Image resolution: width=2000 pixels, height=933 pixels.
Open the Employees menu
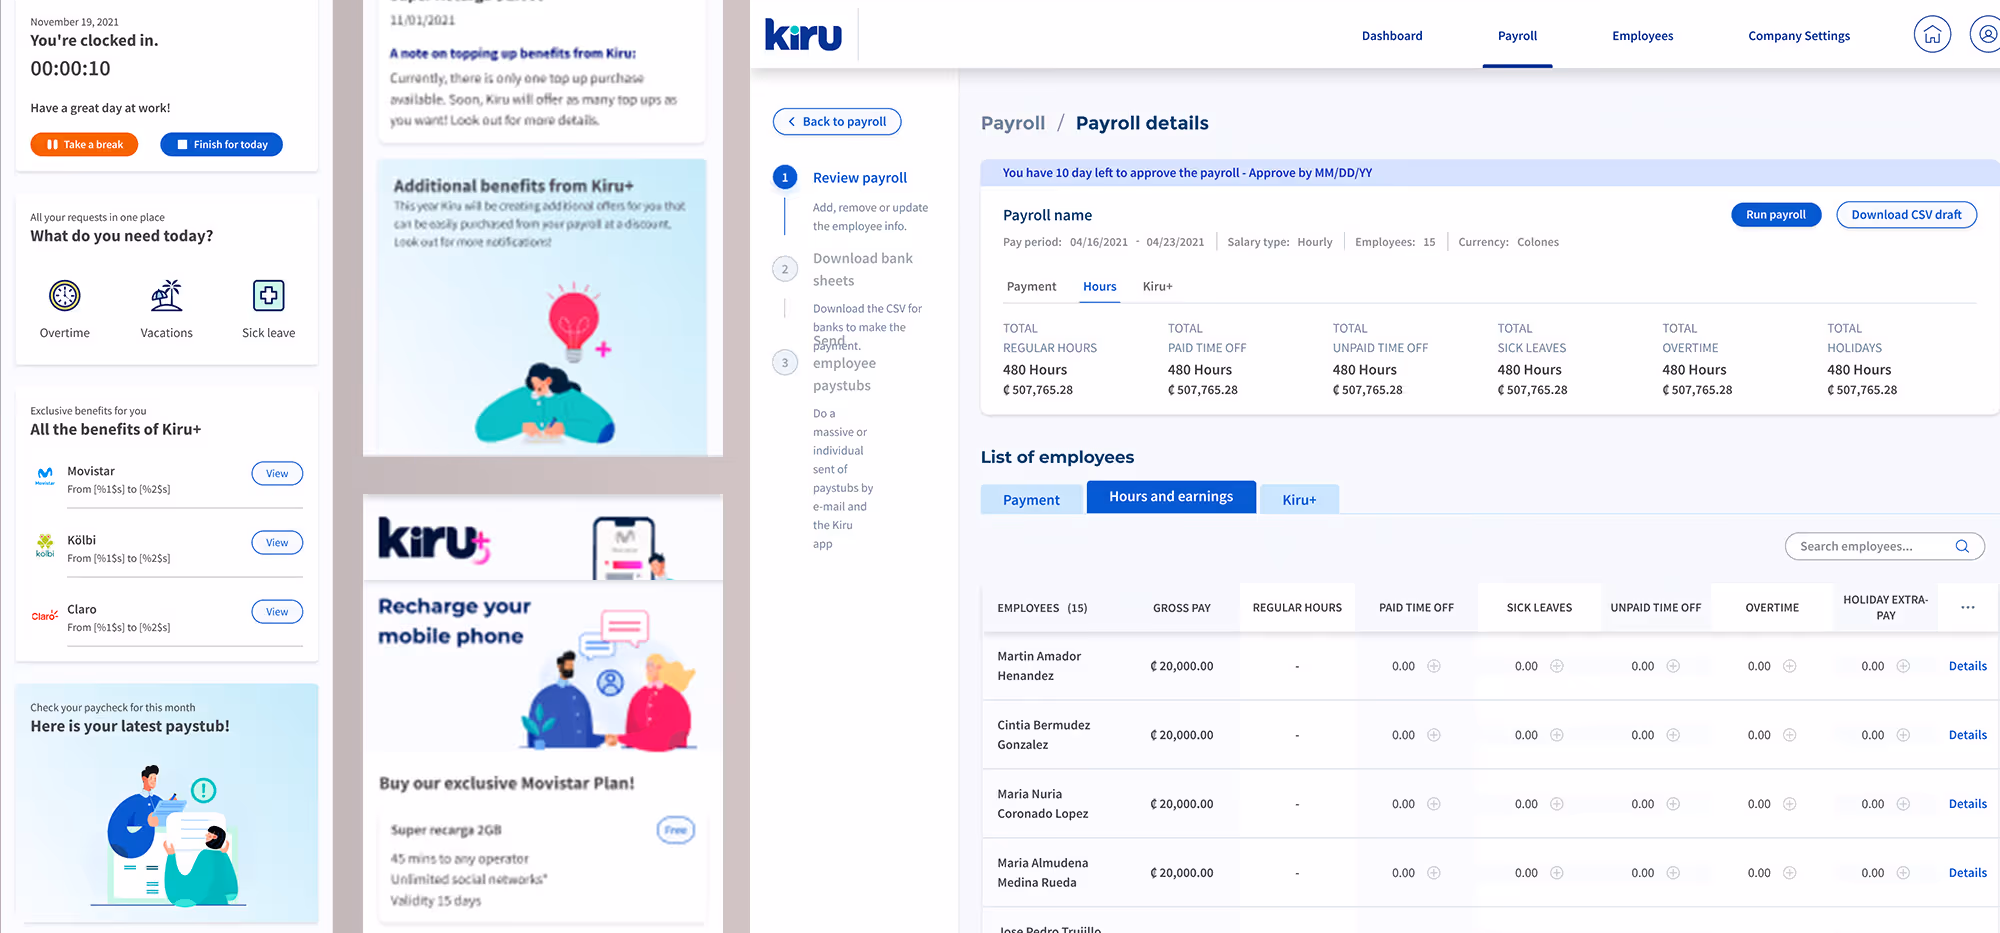click(1642, 36)
